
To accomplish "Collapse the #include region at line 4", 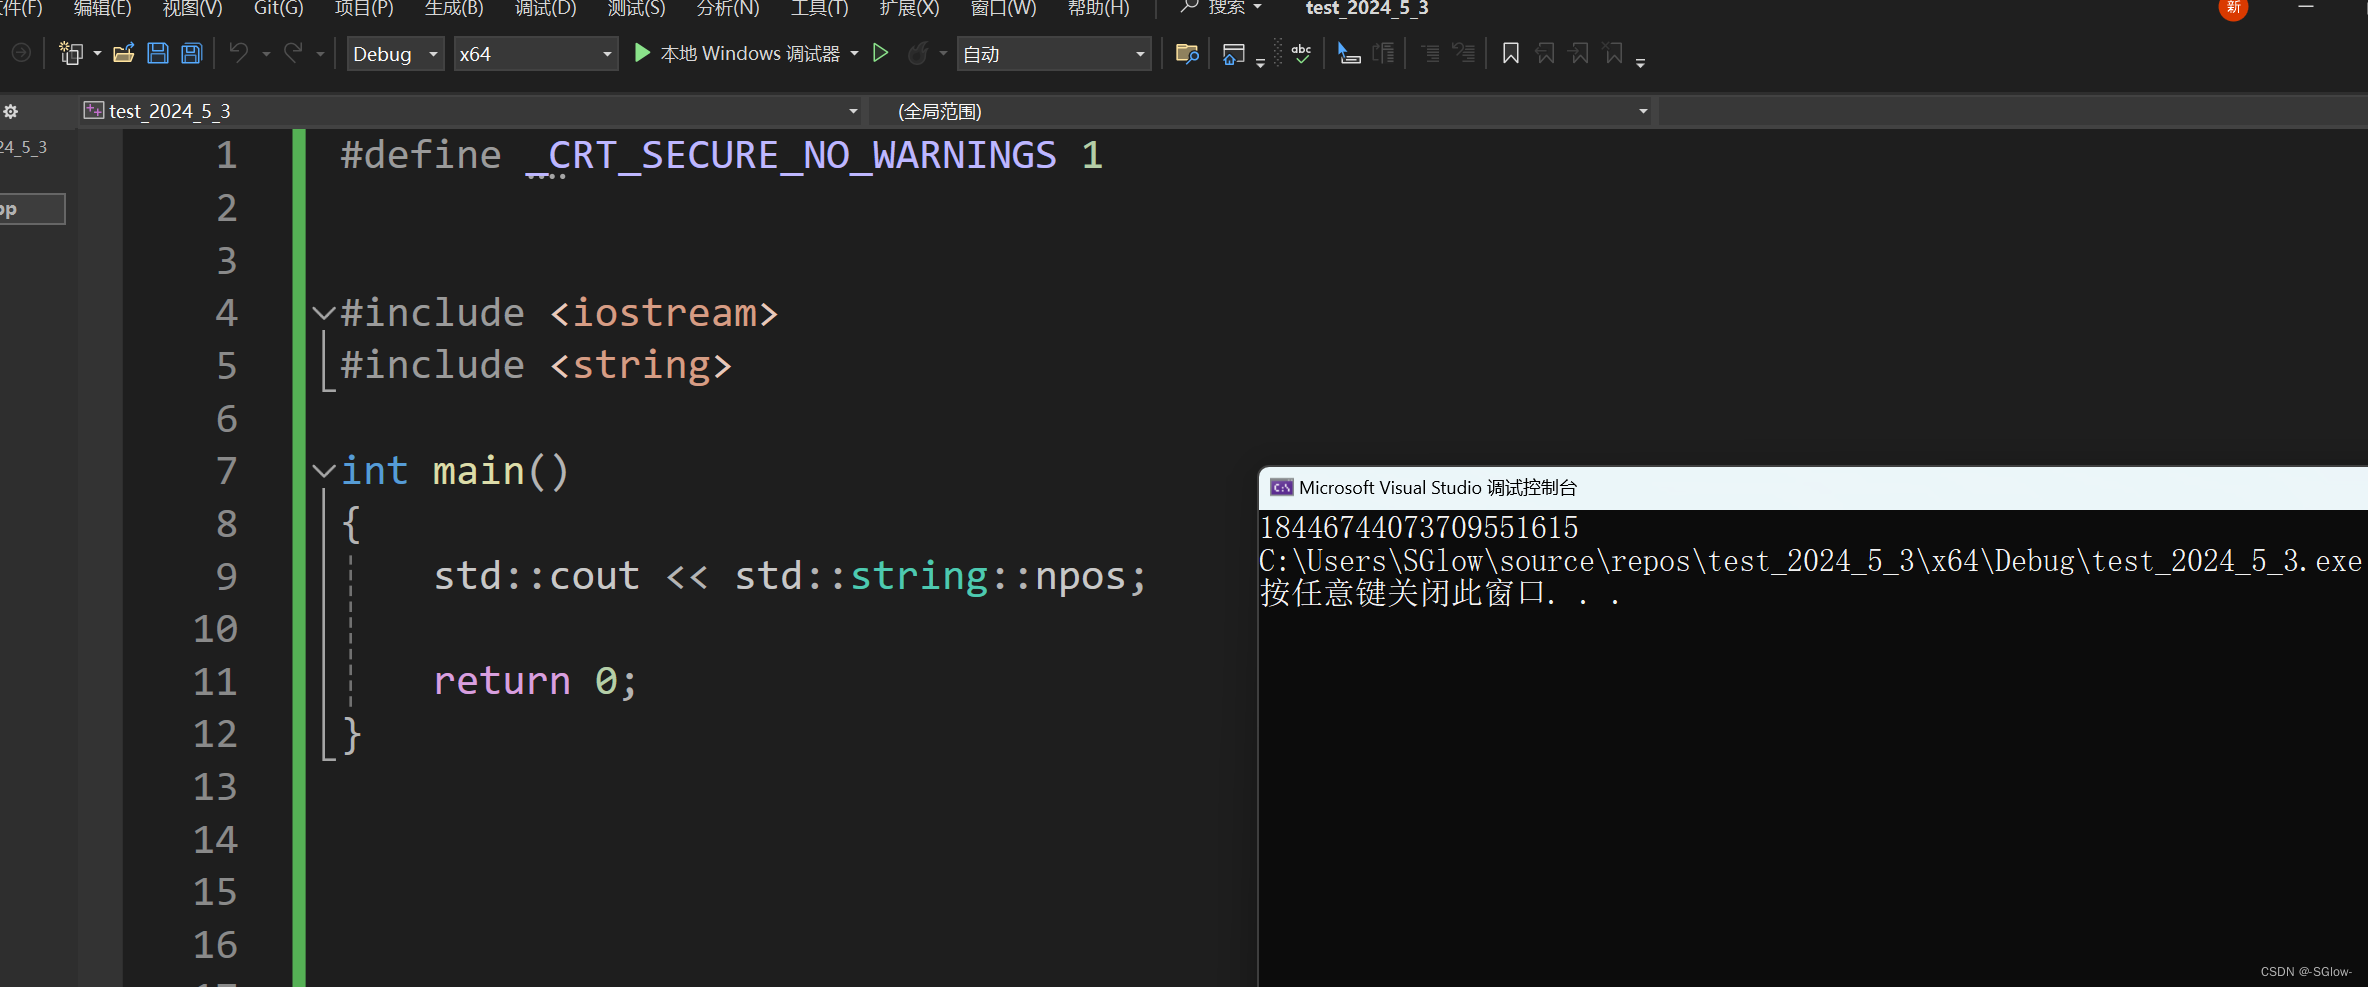I will coord(322,312).
